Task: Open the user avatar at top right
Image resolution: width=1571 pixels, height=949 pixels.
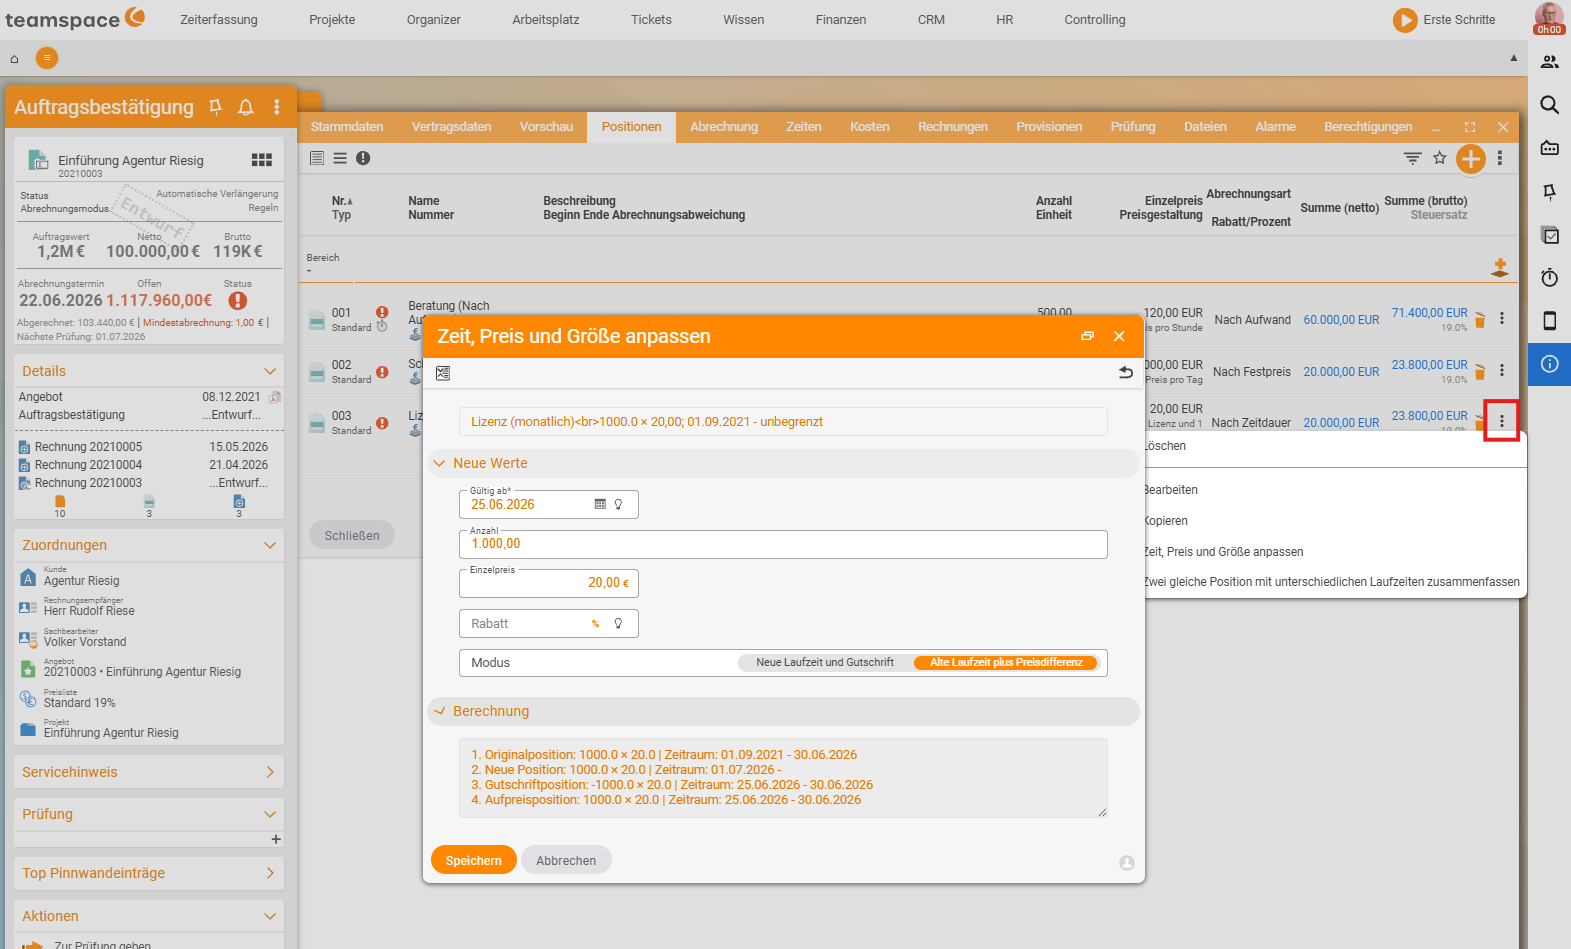Action: point(1549,18)
